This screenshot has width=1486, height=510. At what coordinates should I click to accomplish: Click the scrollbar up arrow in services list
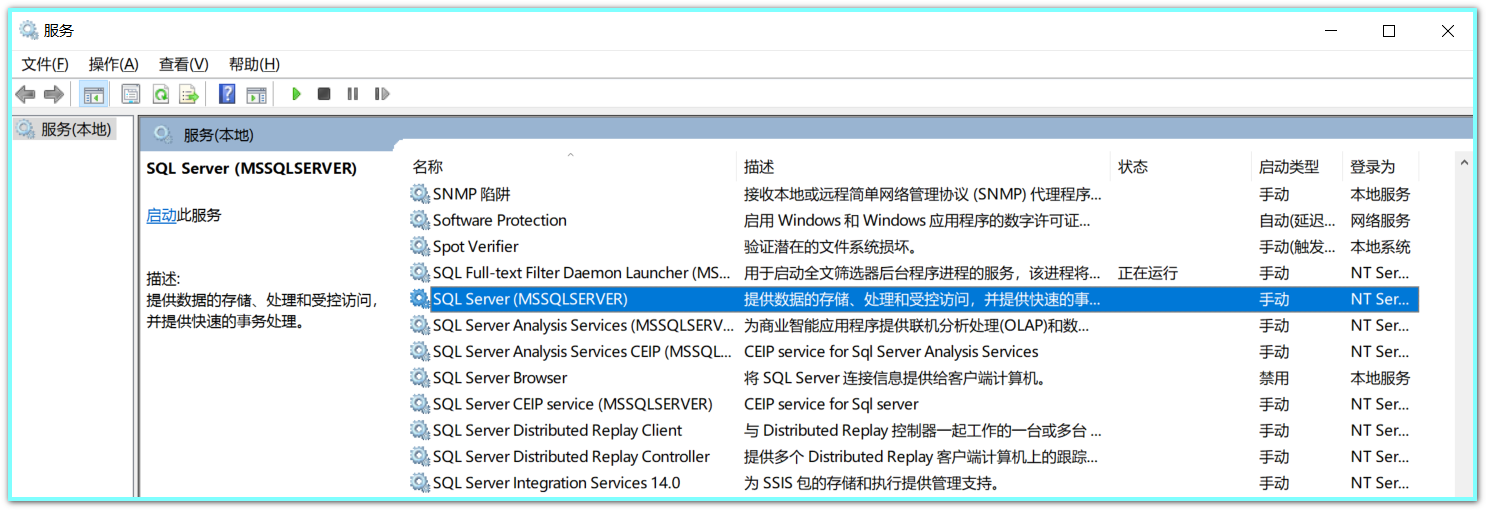tap(1464, 162)
